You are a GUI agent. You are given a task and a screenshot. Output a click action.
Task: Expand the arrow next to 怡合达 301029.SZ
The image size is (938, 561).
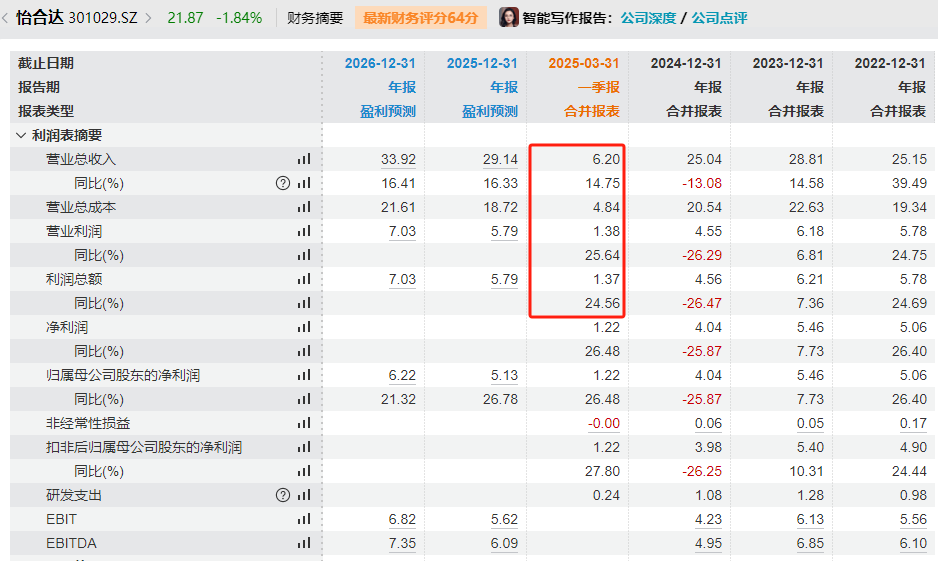point(149,18)
